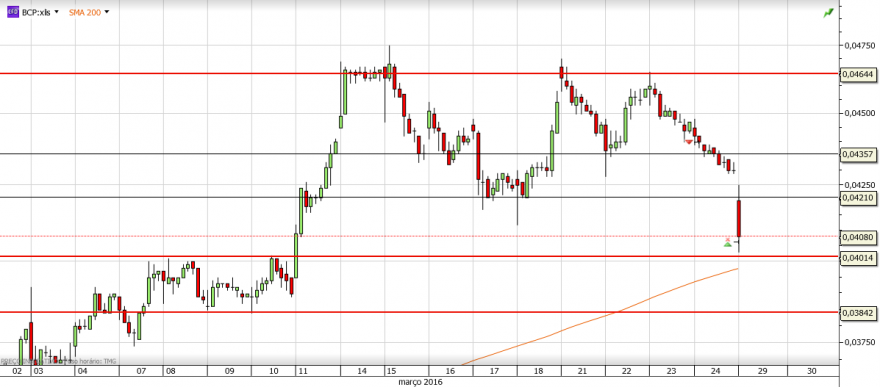Click the 0,04500 axis value
880x387 pixels.
pyautogui.click(x=859, y=113)
